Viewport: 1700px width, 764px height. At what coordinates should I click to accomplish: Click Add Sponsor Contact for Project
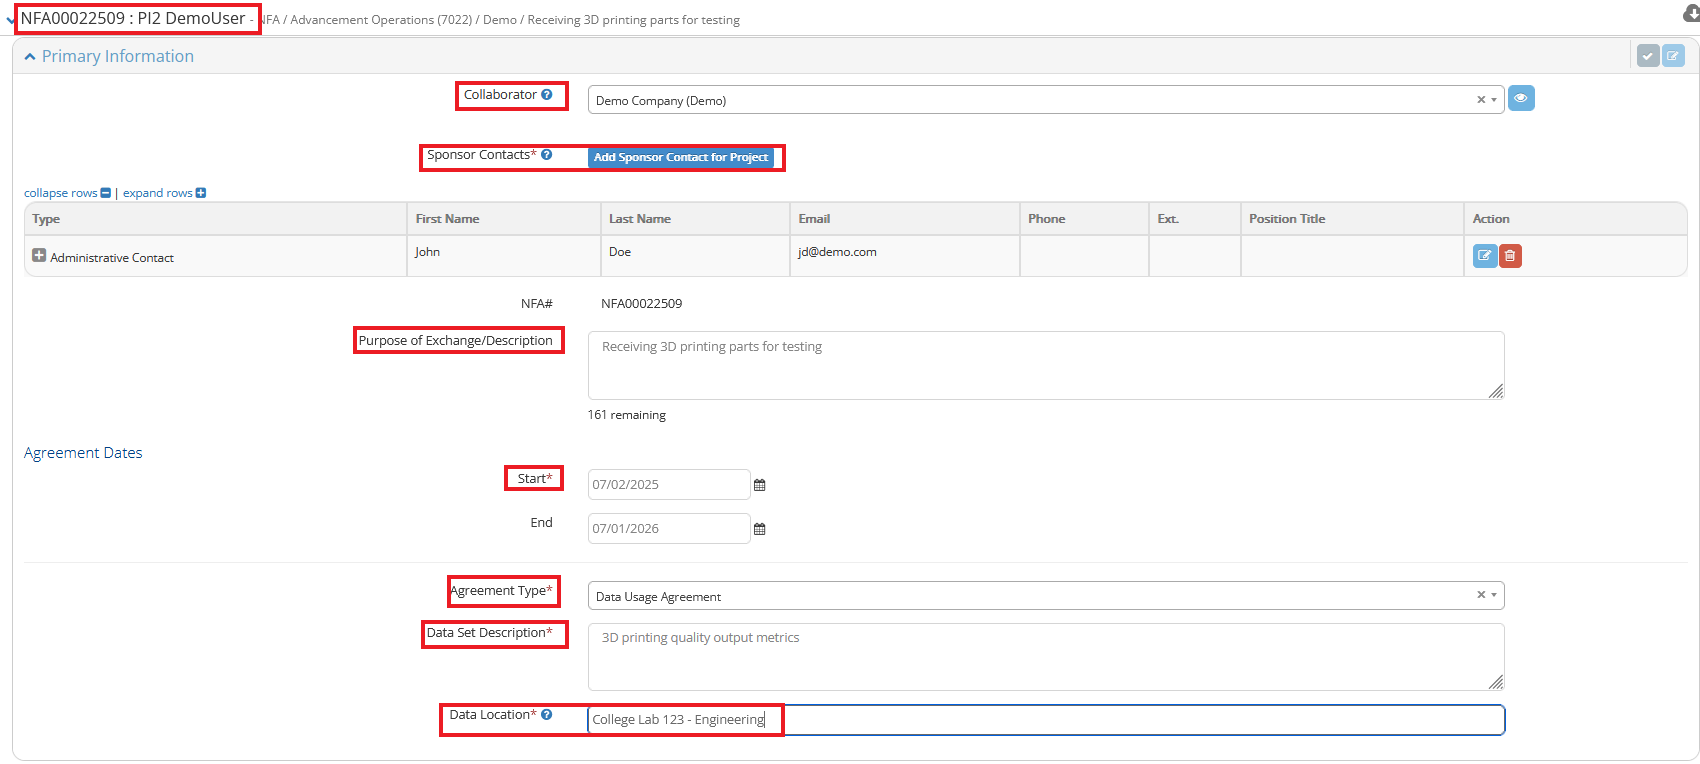pos(680,158)
